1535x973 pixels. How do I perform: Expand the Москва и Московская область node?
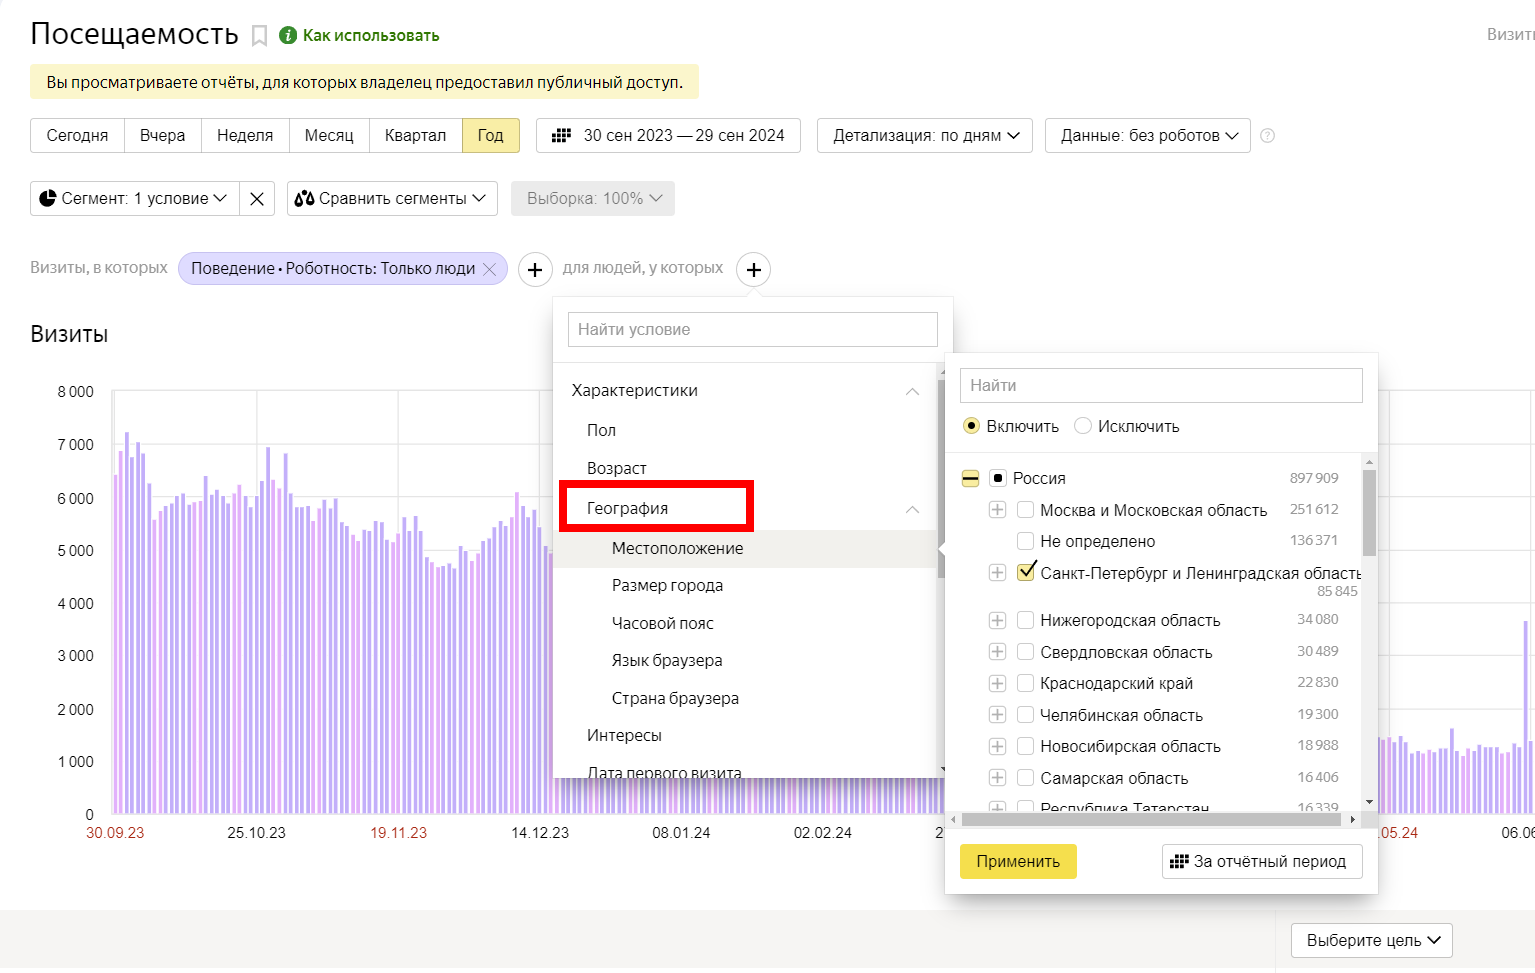[997, 510]
